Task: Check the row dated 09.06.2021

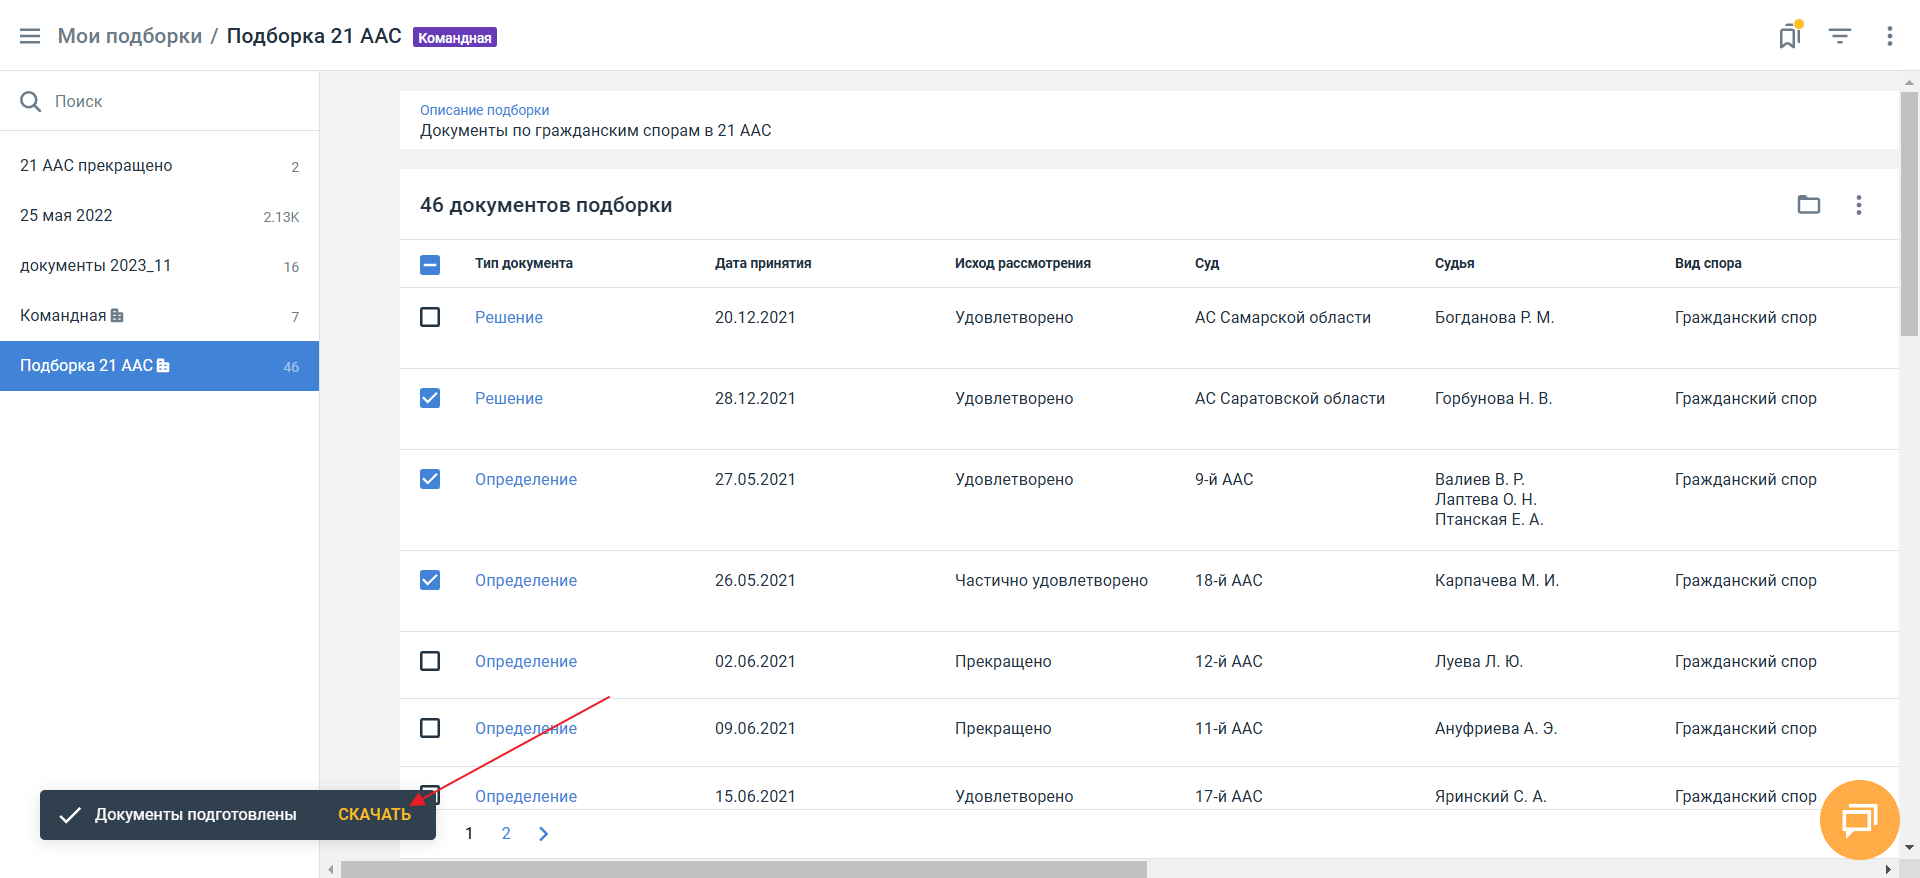Action: (x=430, y=728)
